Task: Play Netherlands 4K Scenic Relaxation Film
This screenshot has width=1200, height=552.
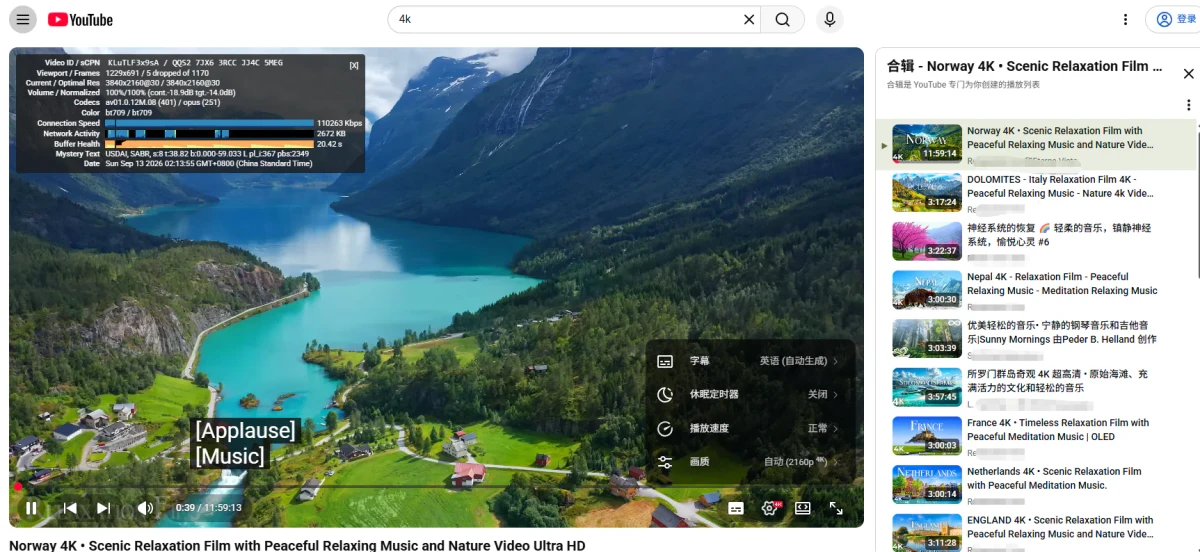Action: (1054, 478)
